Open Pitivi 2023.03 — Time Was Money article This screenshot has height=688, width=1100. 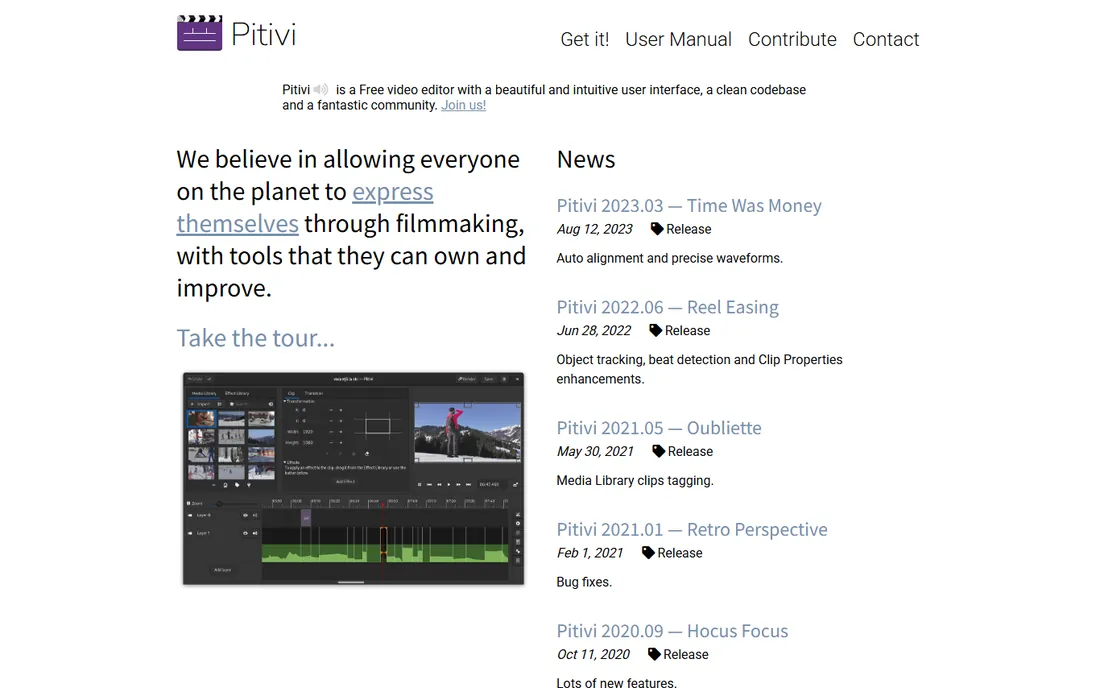(x=689, y=205)
